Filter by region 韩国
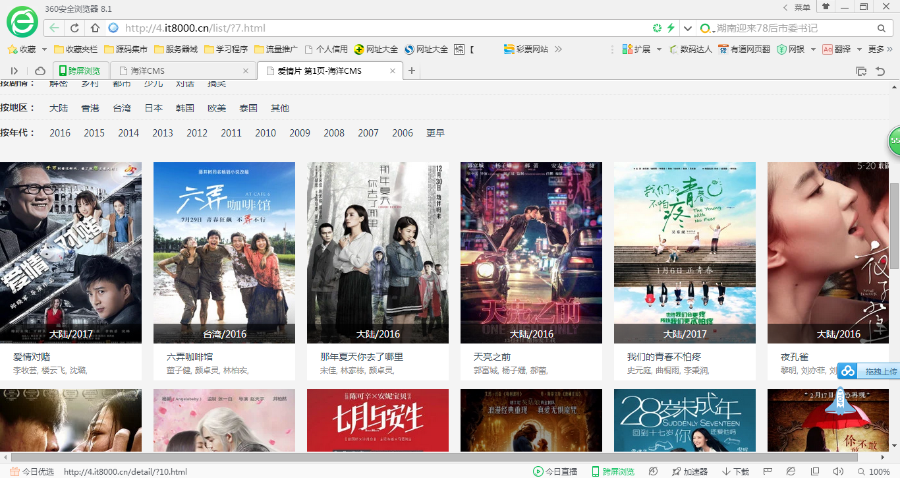 185,108
